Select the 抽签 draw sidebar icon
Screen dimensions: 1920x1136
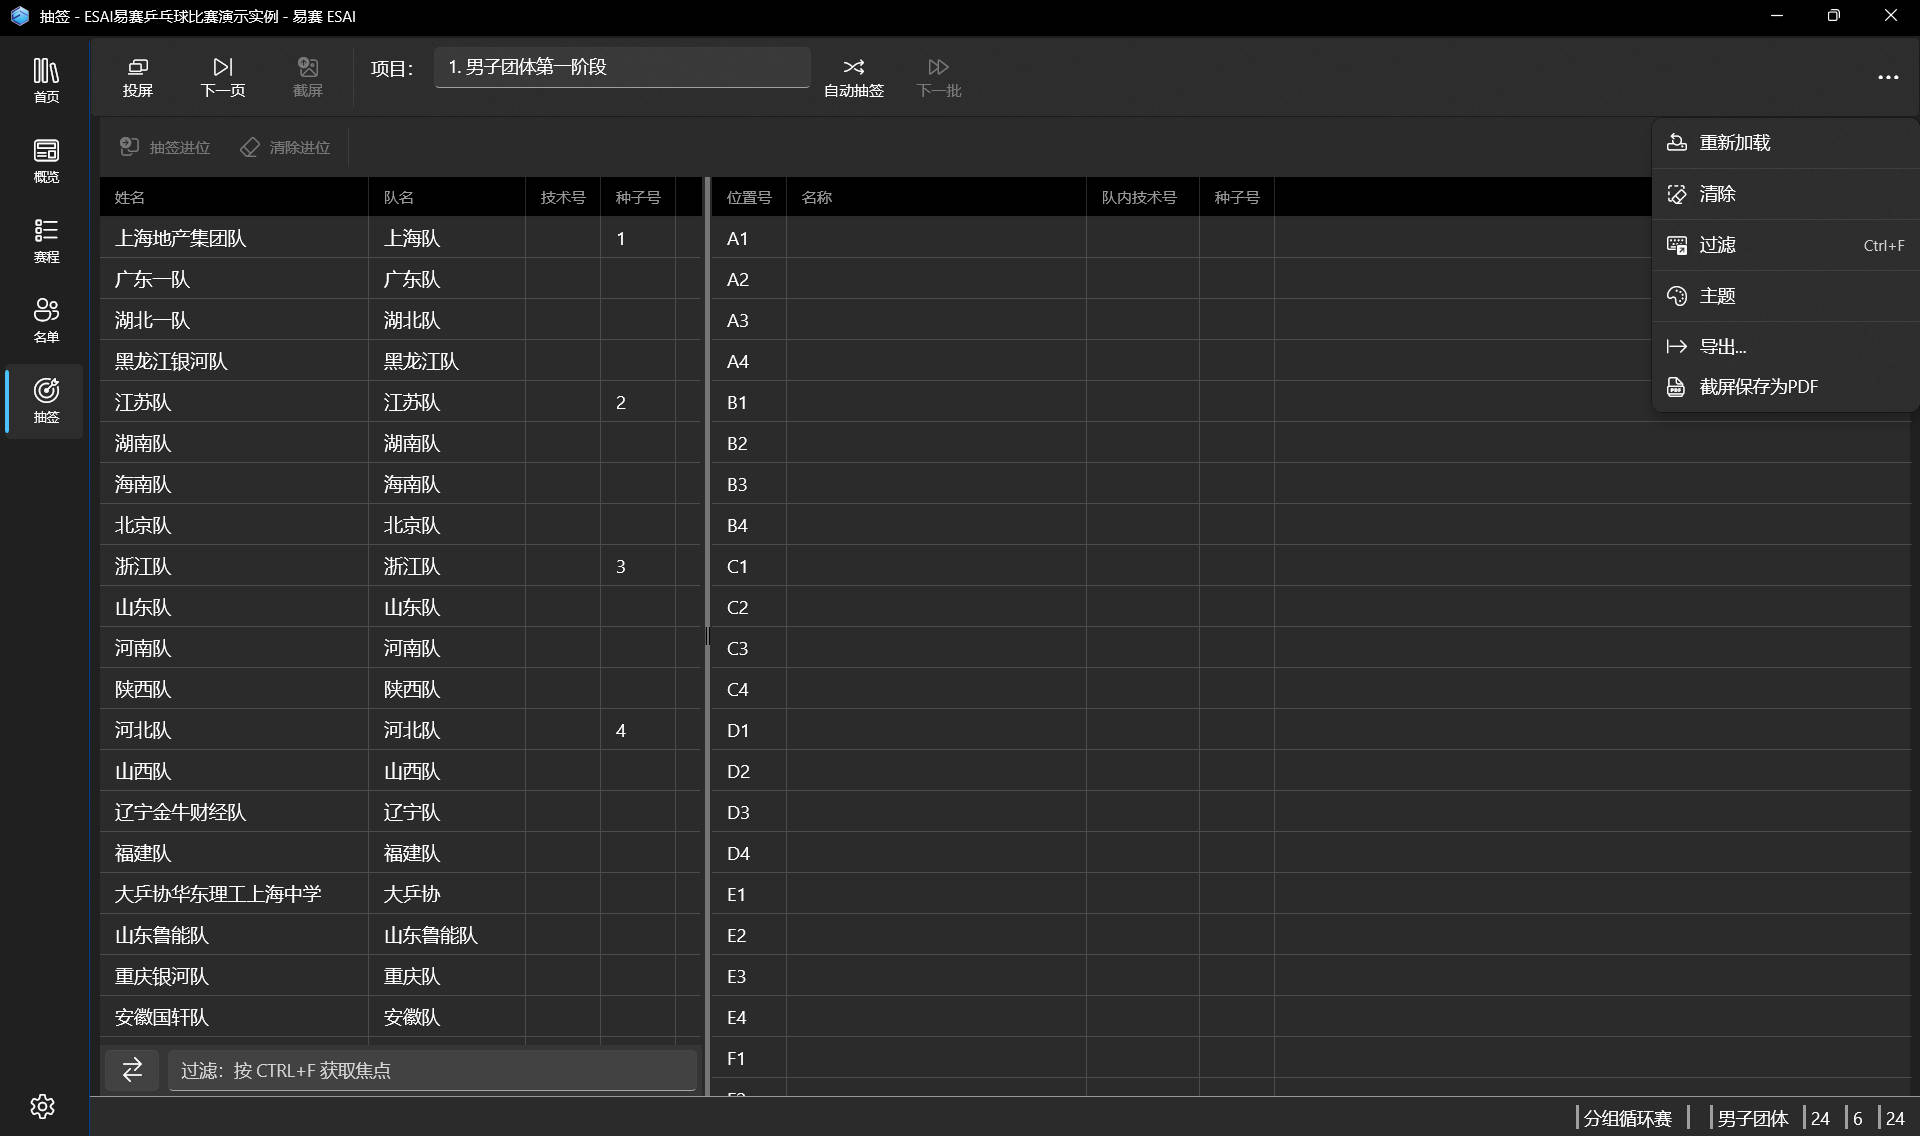pyautogui.click(x=46, y=400)
